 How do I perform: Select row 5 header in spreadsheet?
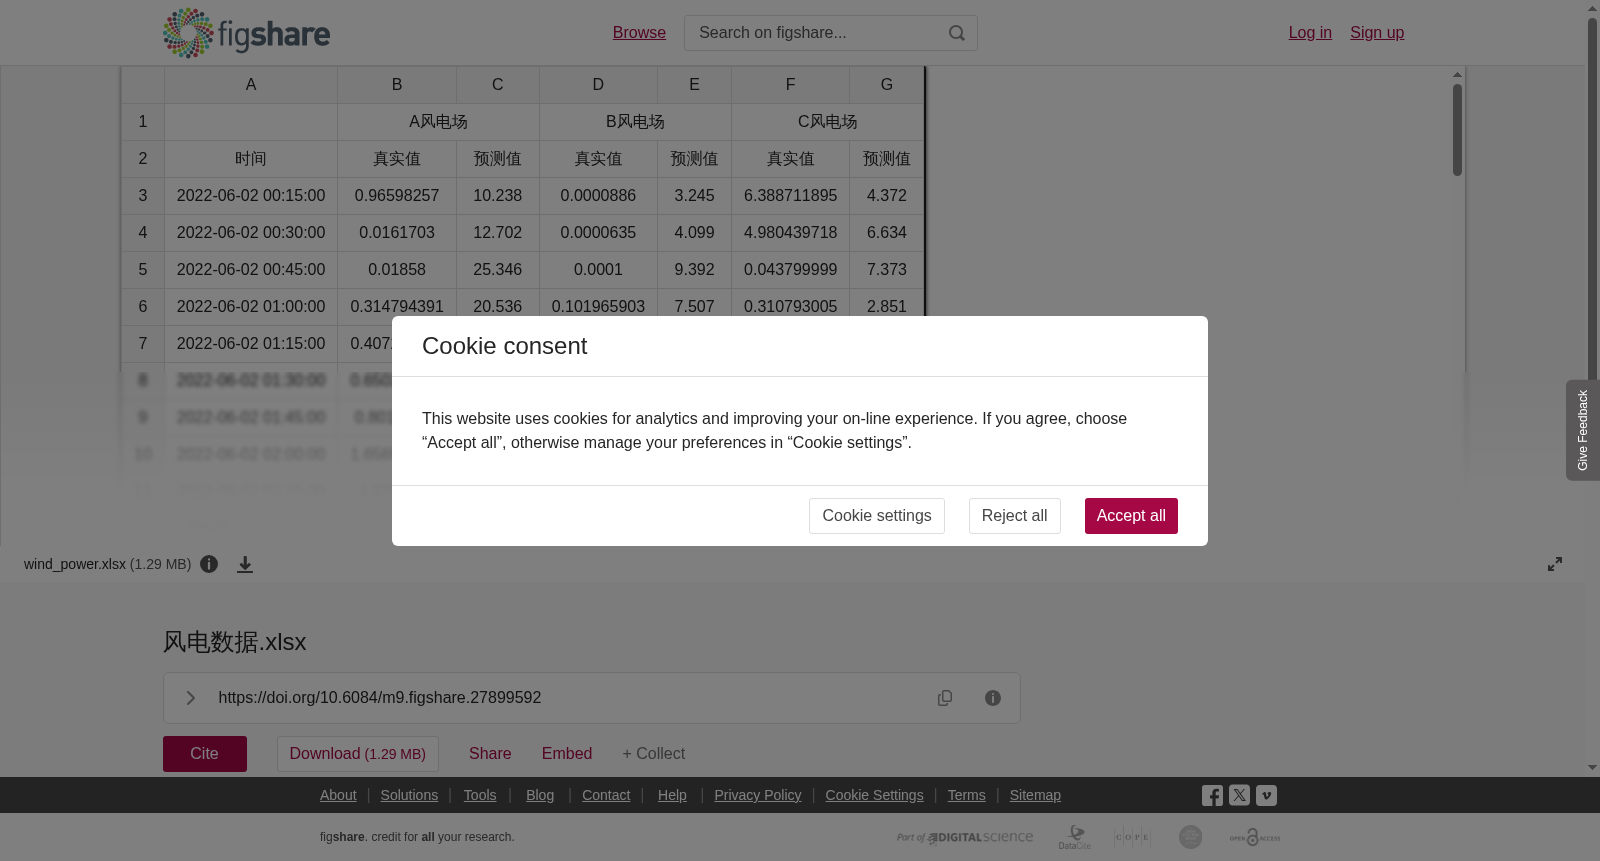(x=143, y=270)
